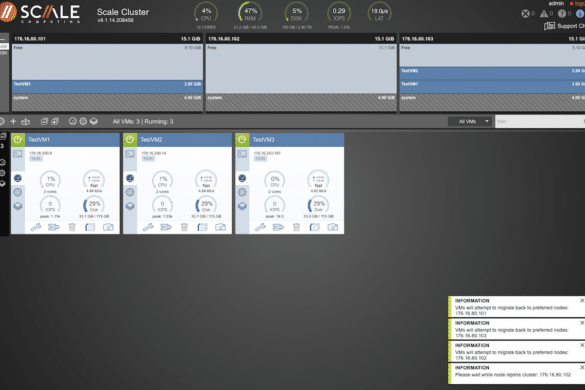This screenshot has width=585, height=390.
Task: Select TestVM2 RAM bar on node 176.16.80.103
Action: click(492, 73)
